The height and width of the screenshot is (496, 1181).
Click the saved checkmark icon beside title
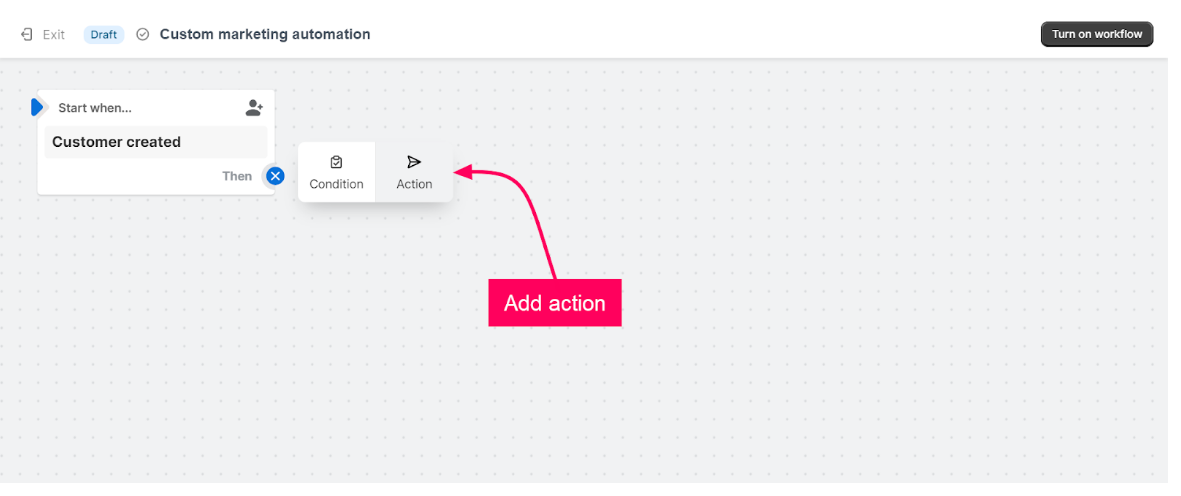143,34
